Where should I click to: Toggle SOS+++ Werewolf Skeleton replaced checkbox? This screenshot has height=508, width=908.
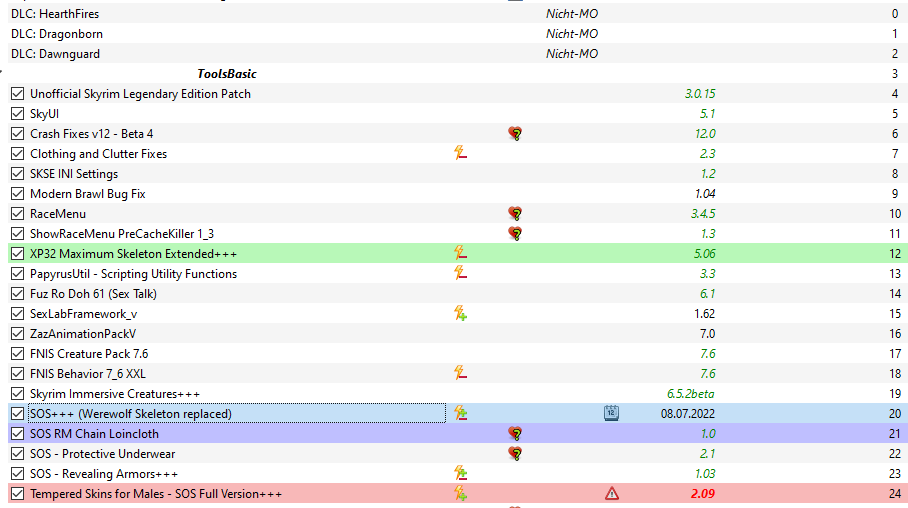[x=17, y=414]
